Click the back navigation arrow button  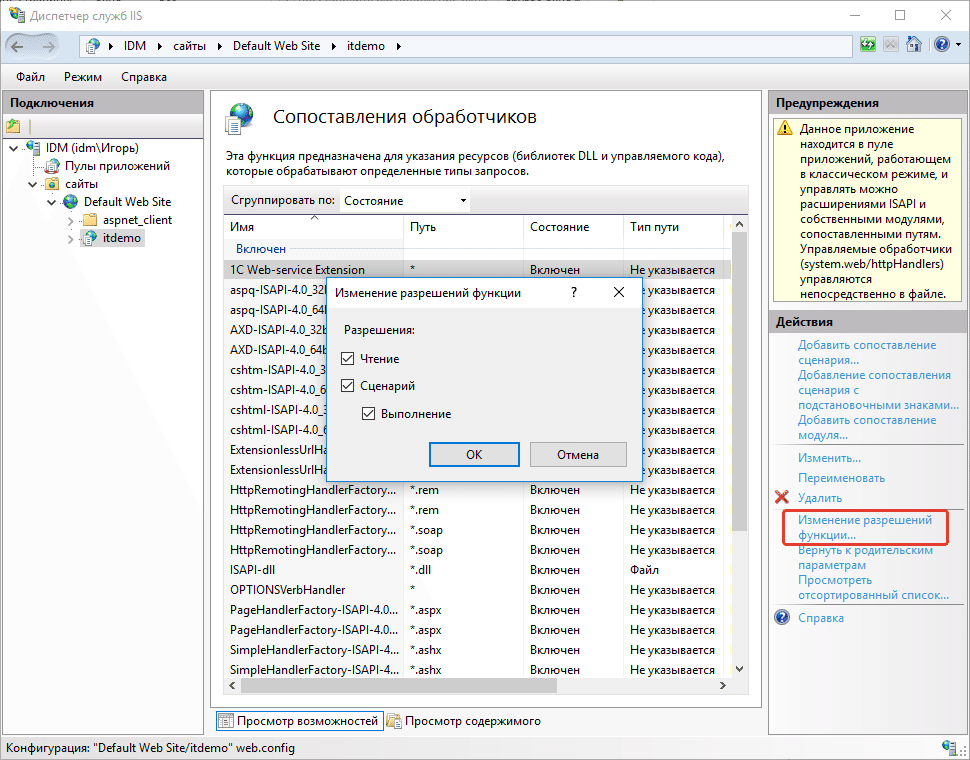pyautogui.click(x=20, y=46)
